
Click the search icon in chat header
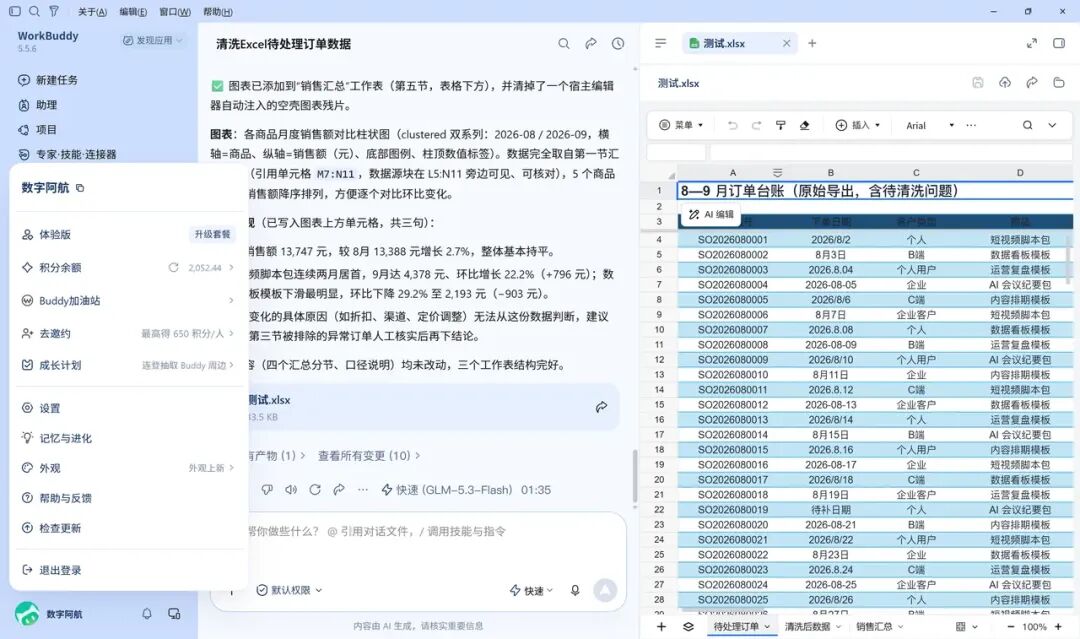pos(563,43)
